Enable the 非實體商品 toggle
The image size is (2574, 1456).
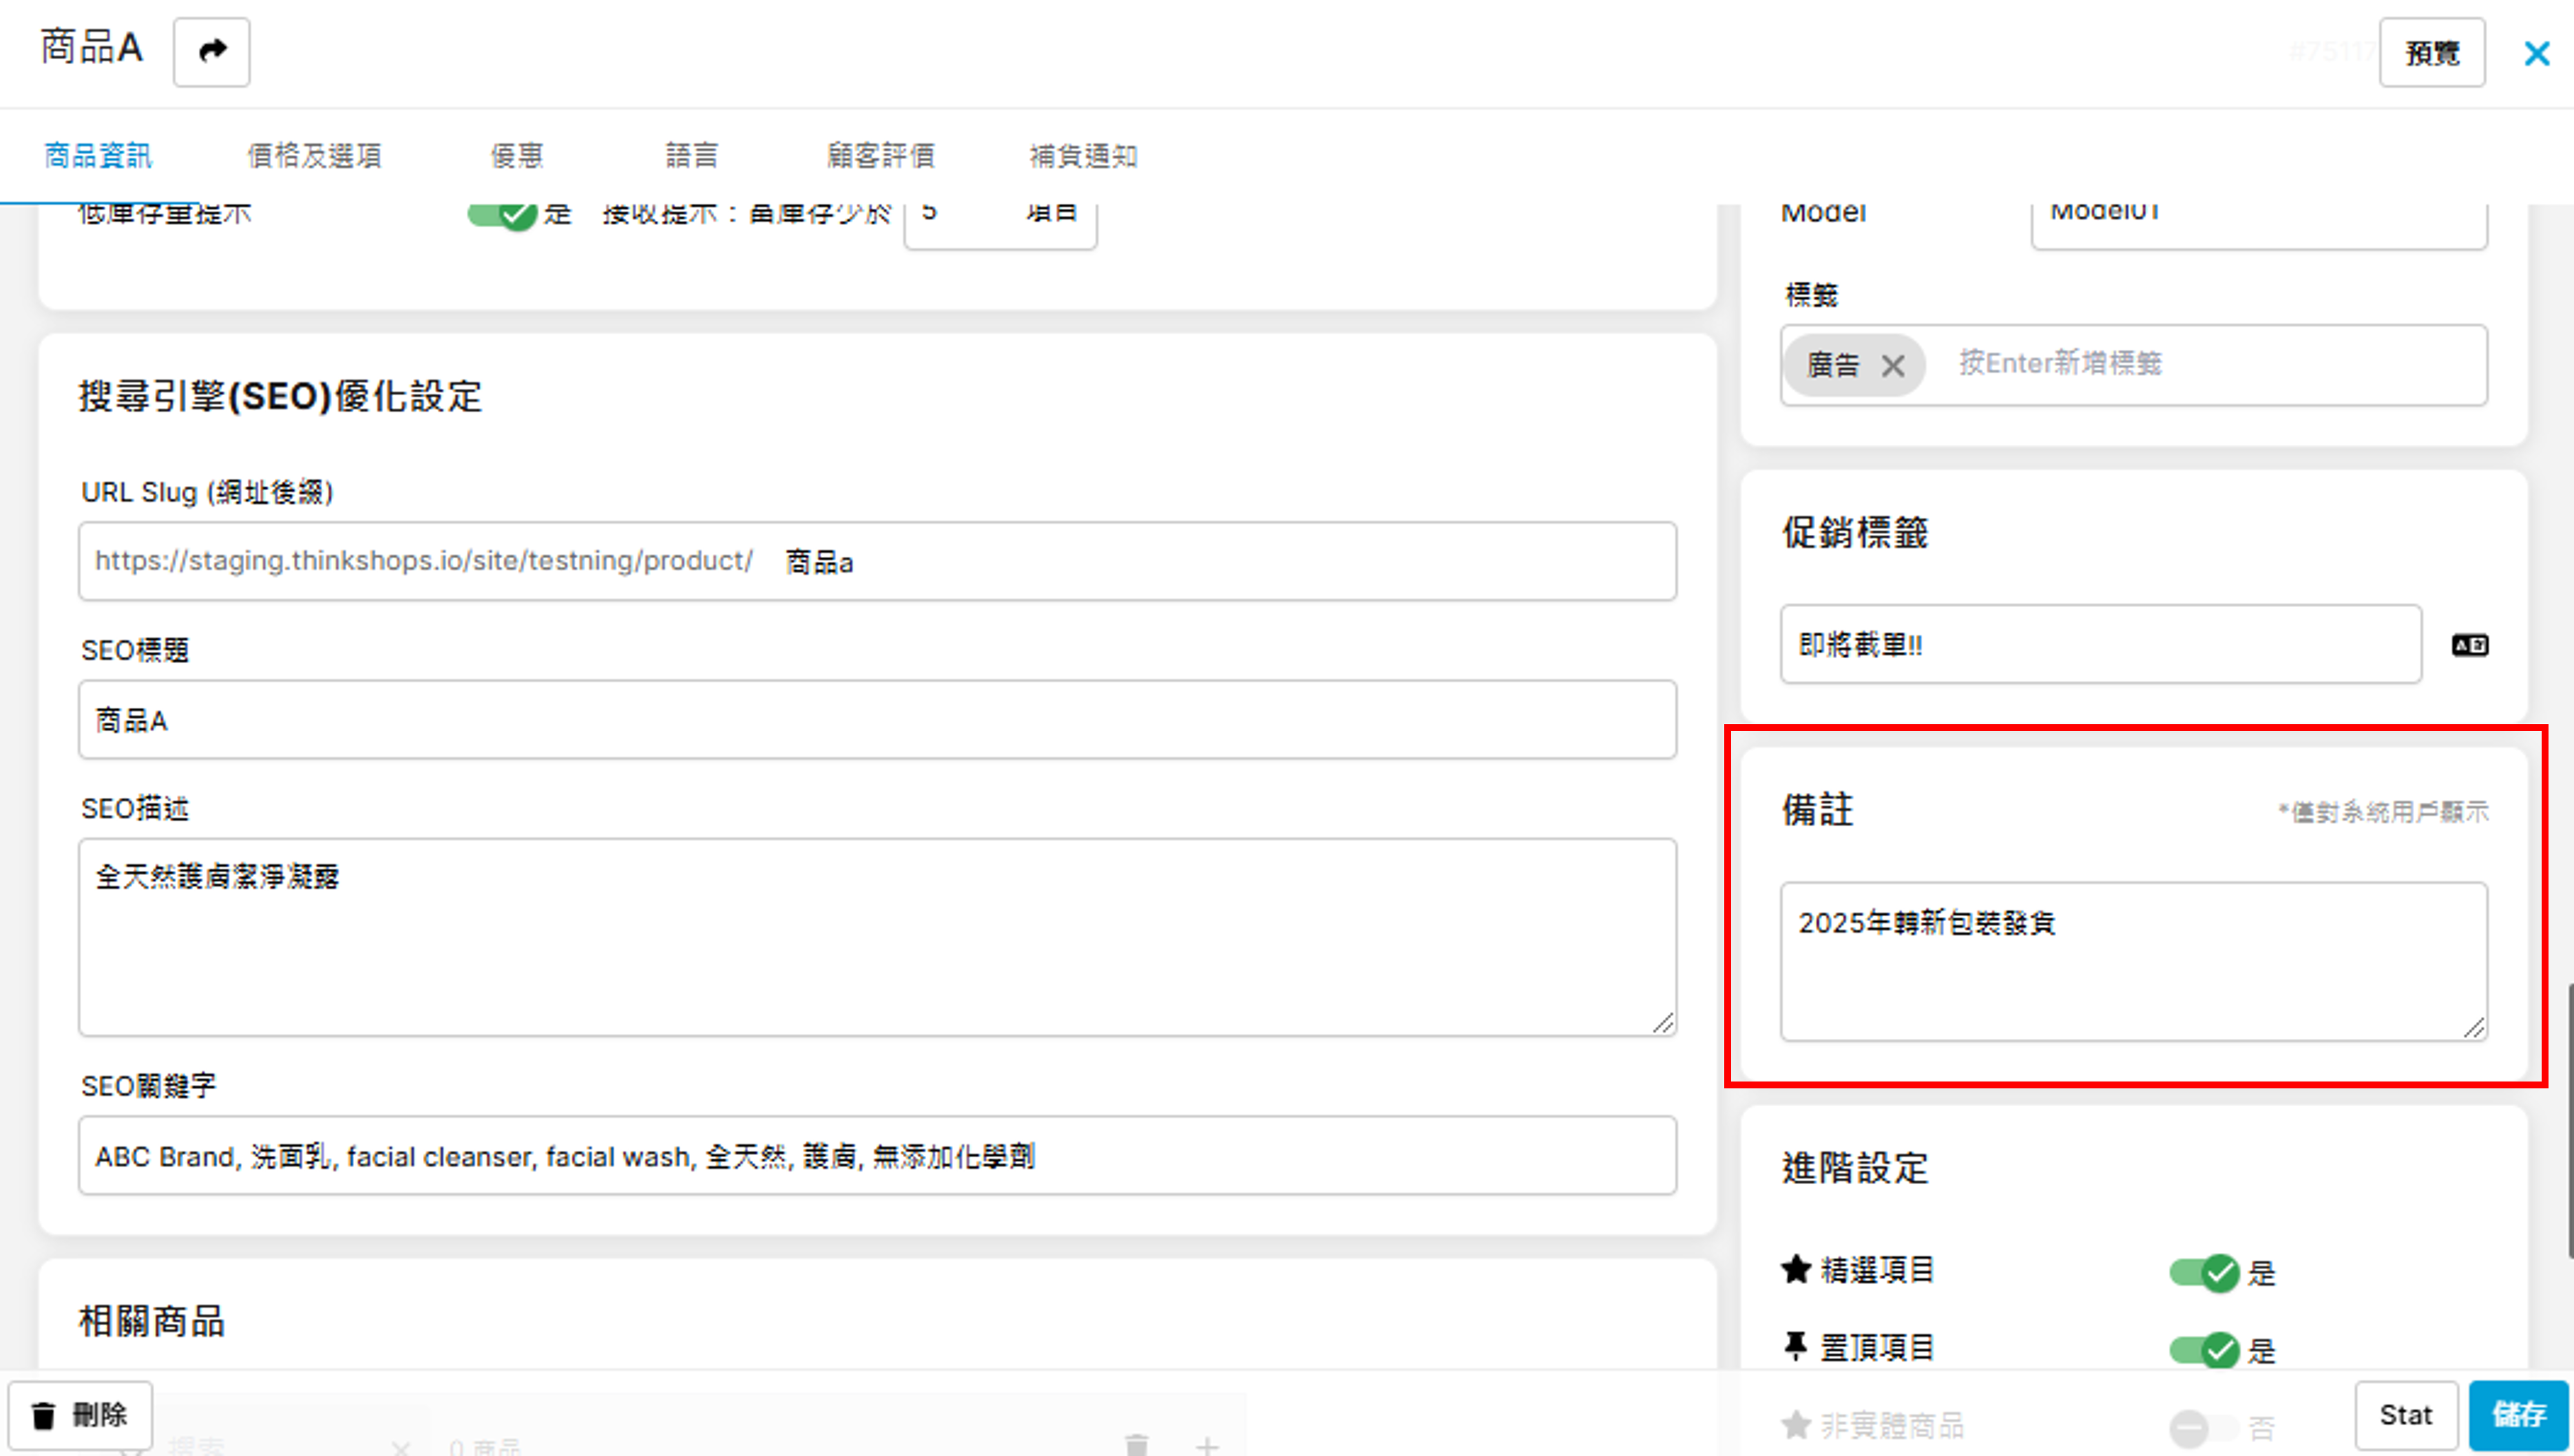tap(2204, 1427)
